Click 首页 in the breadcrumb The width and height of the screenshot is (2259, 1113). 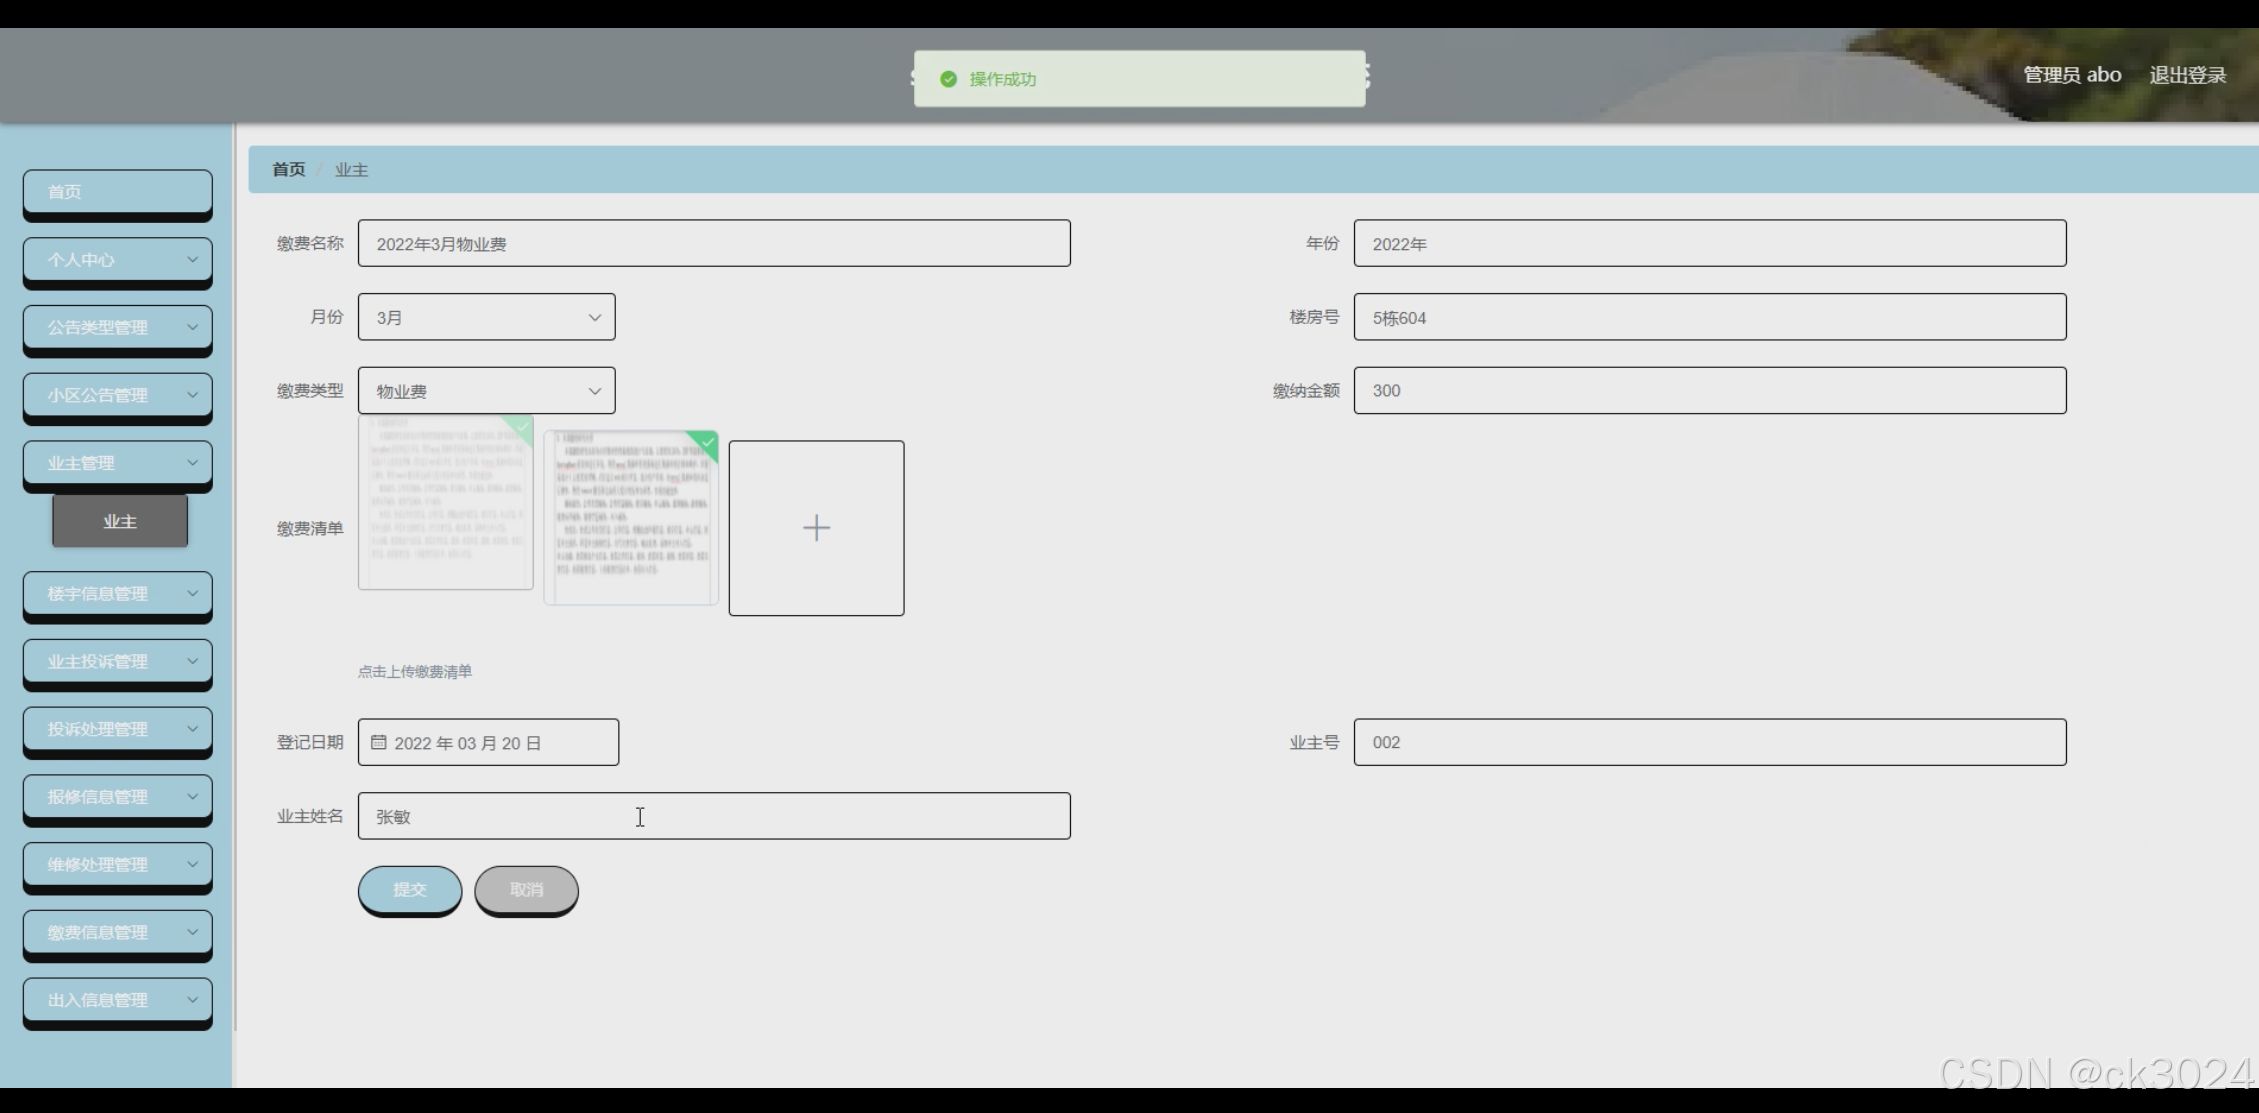tap(289, 170)
